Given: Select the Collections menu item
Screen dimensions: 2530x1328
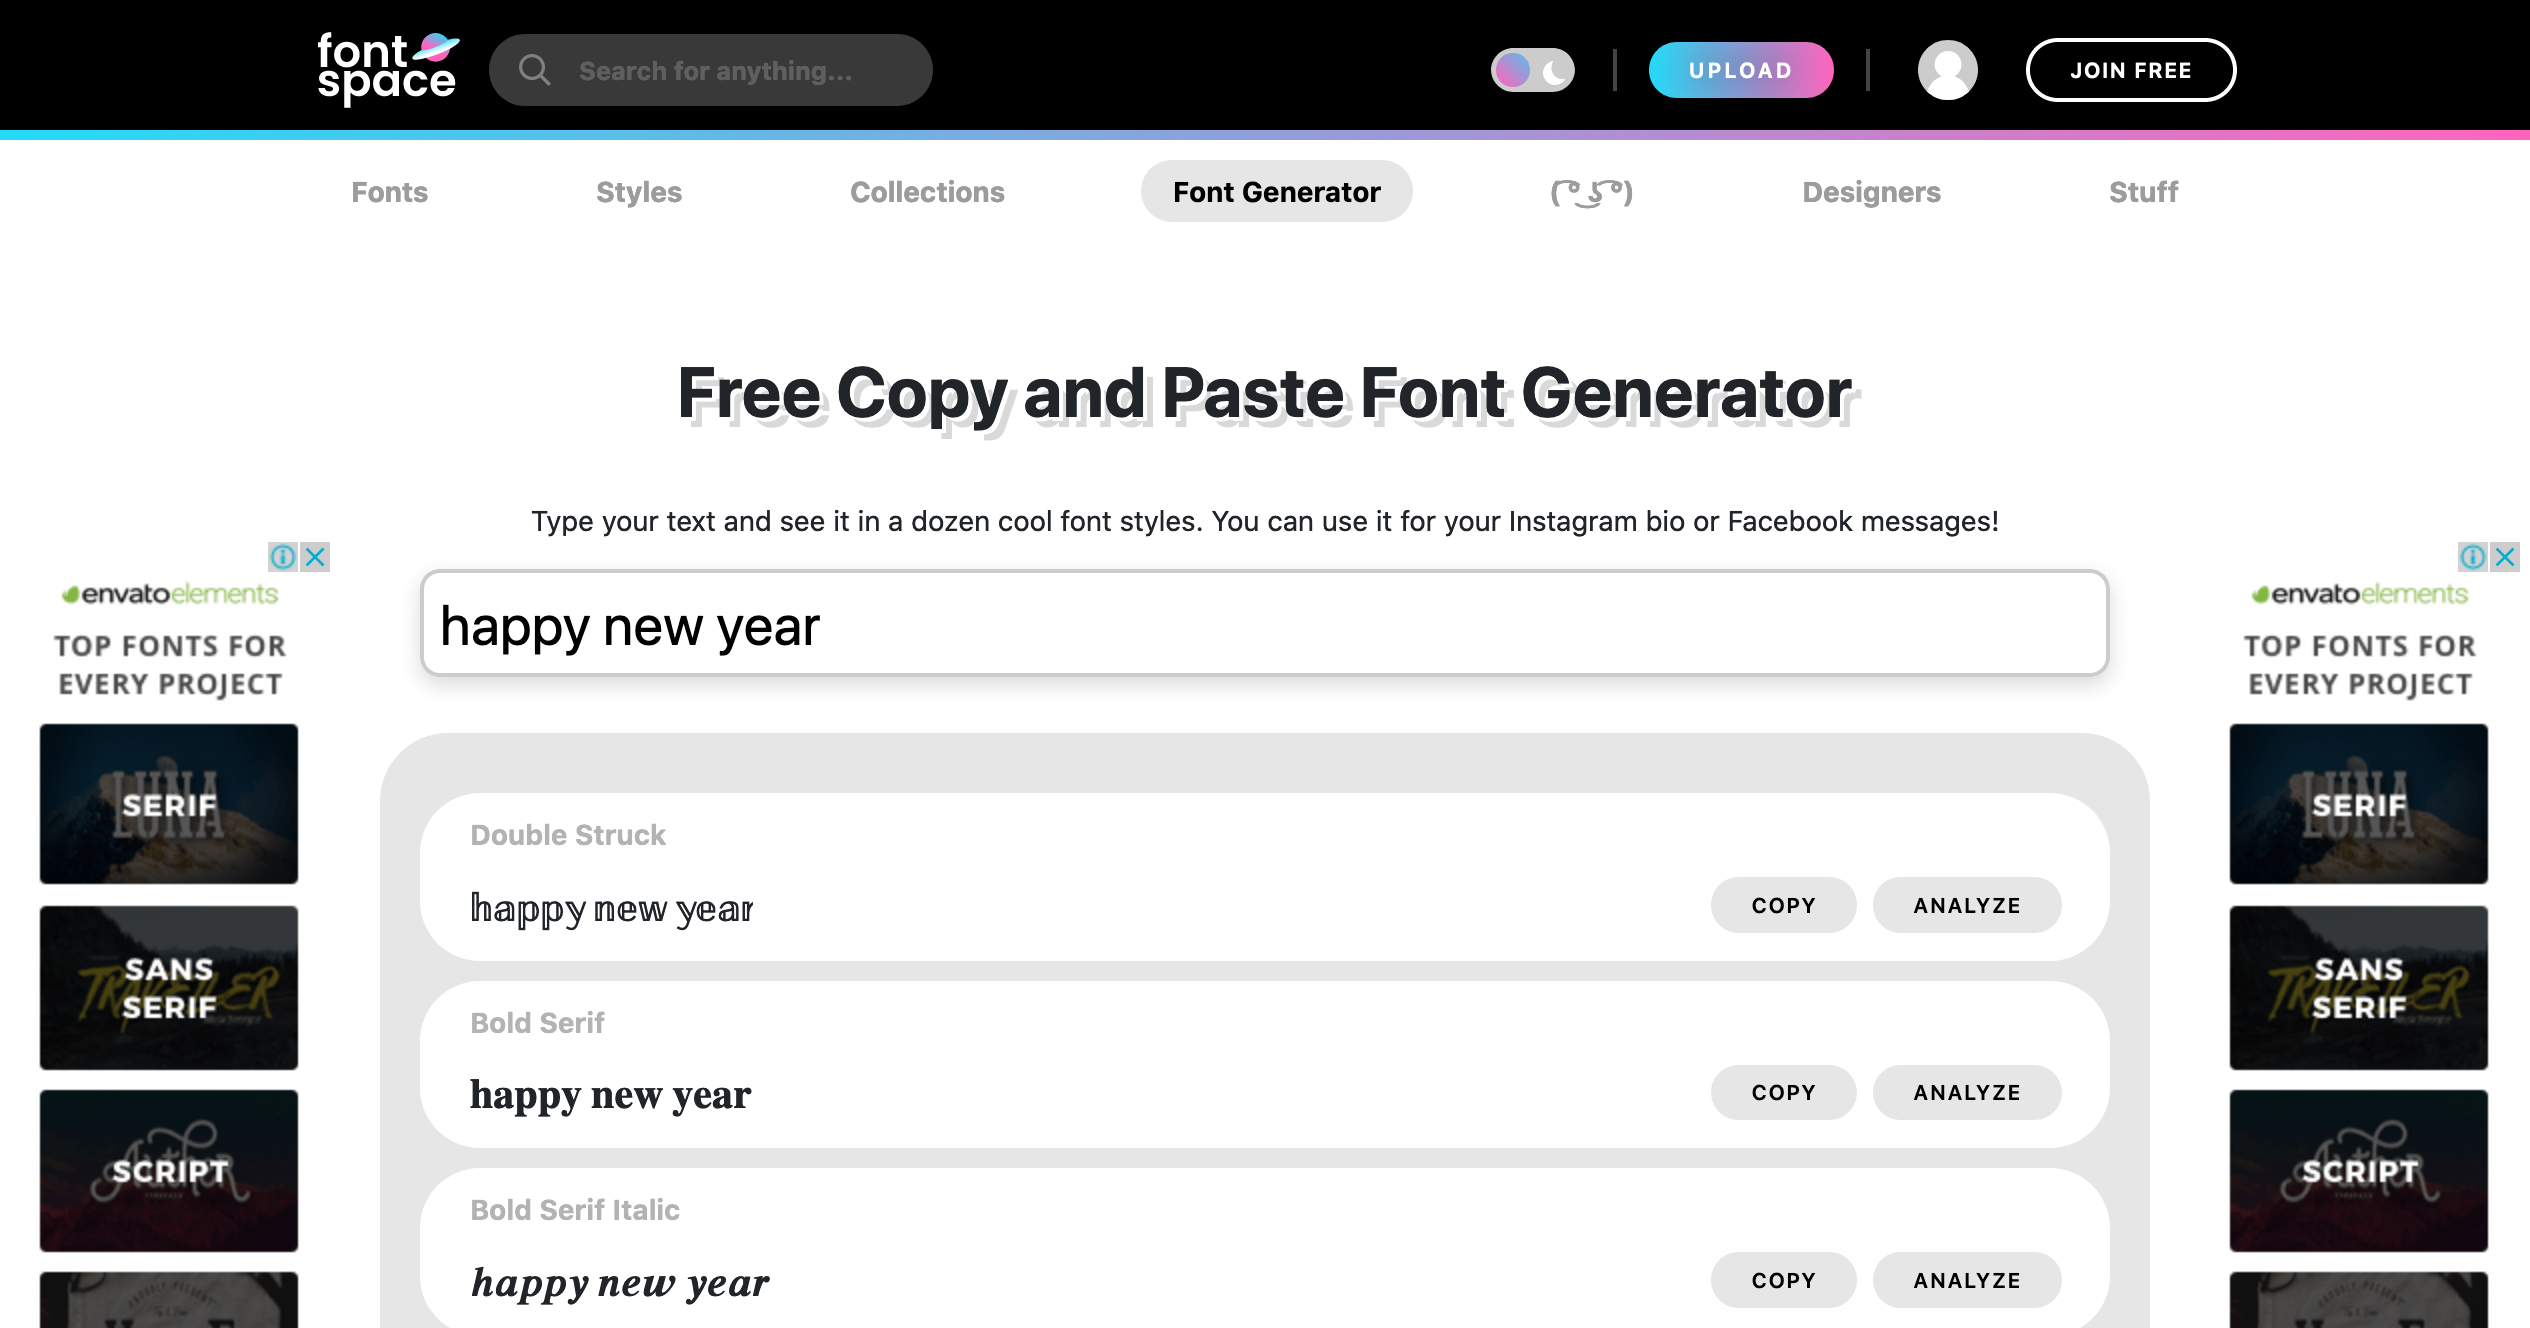Looking at the screenshot, I should (x=927, y=191).
